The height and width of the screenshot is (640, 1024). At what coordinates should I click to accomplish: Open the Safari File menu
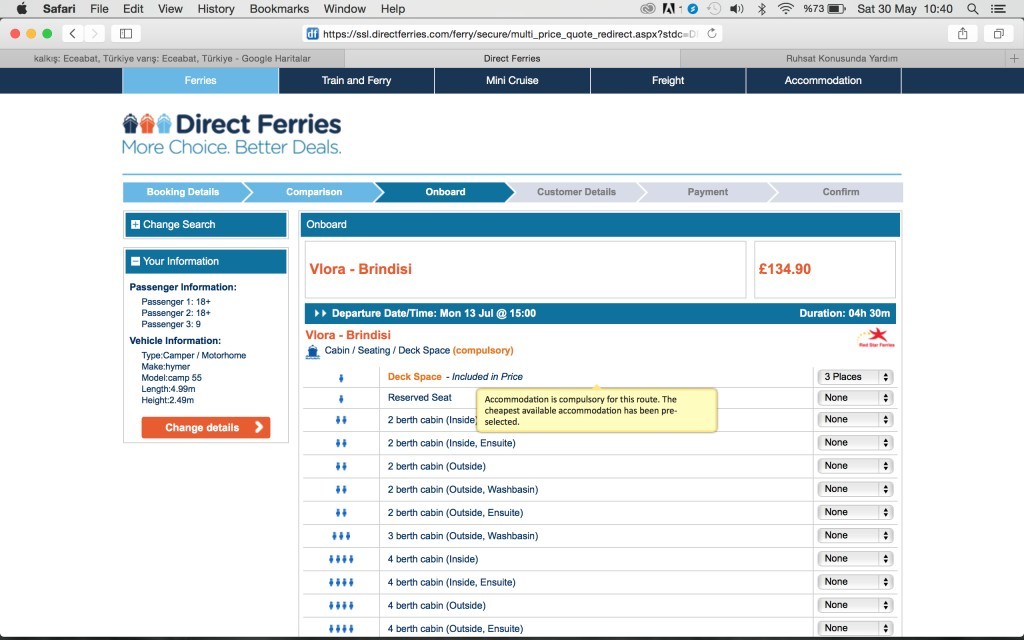point(99,8)
